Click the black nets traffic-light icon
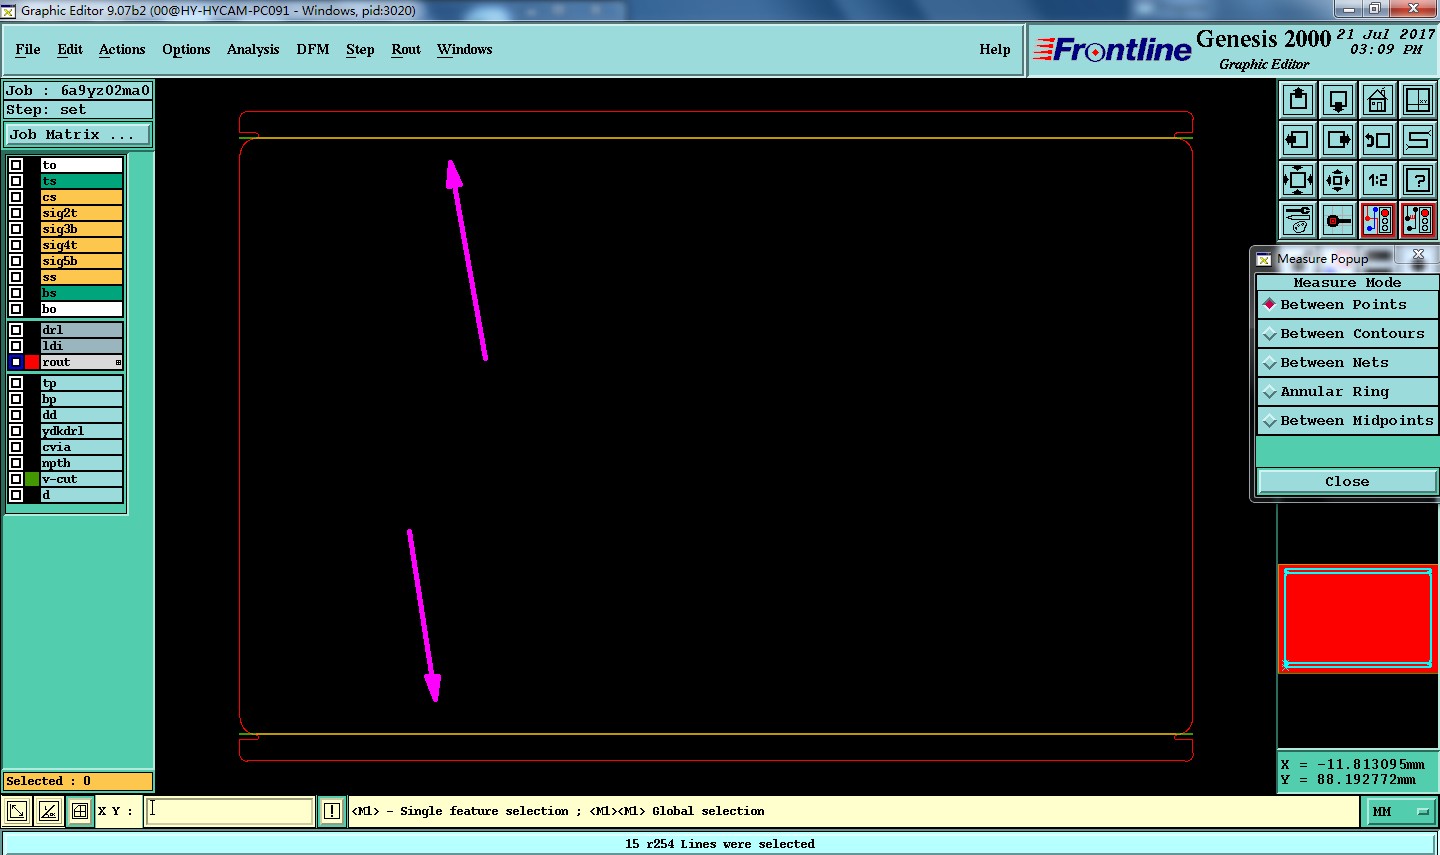The image size is (1440, 855). click(1418, 220)
